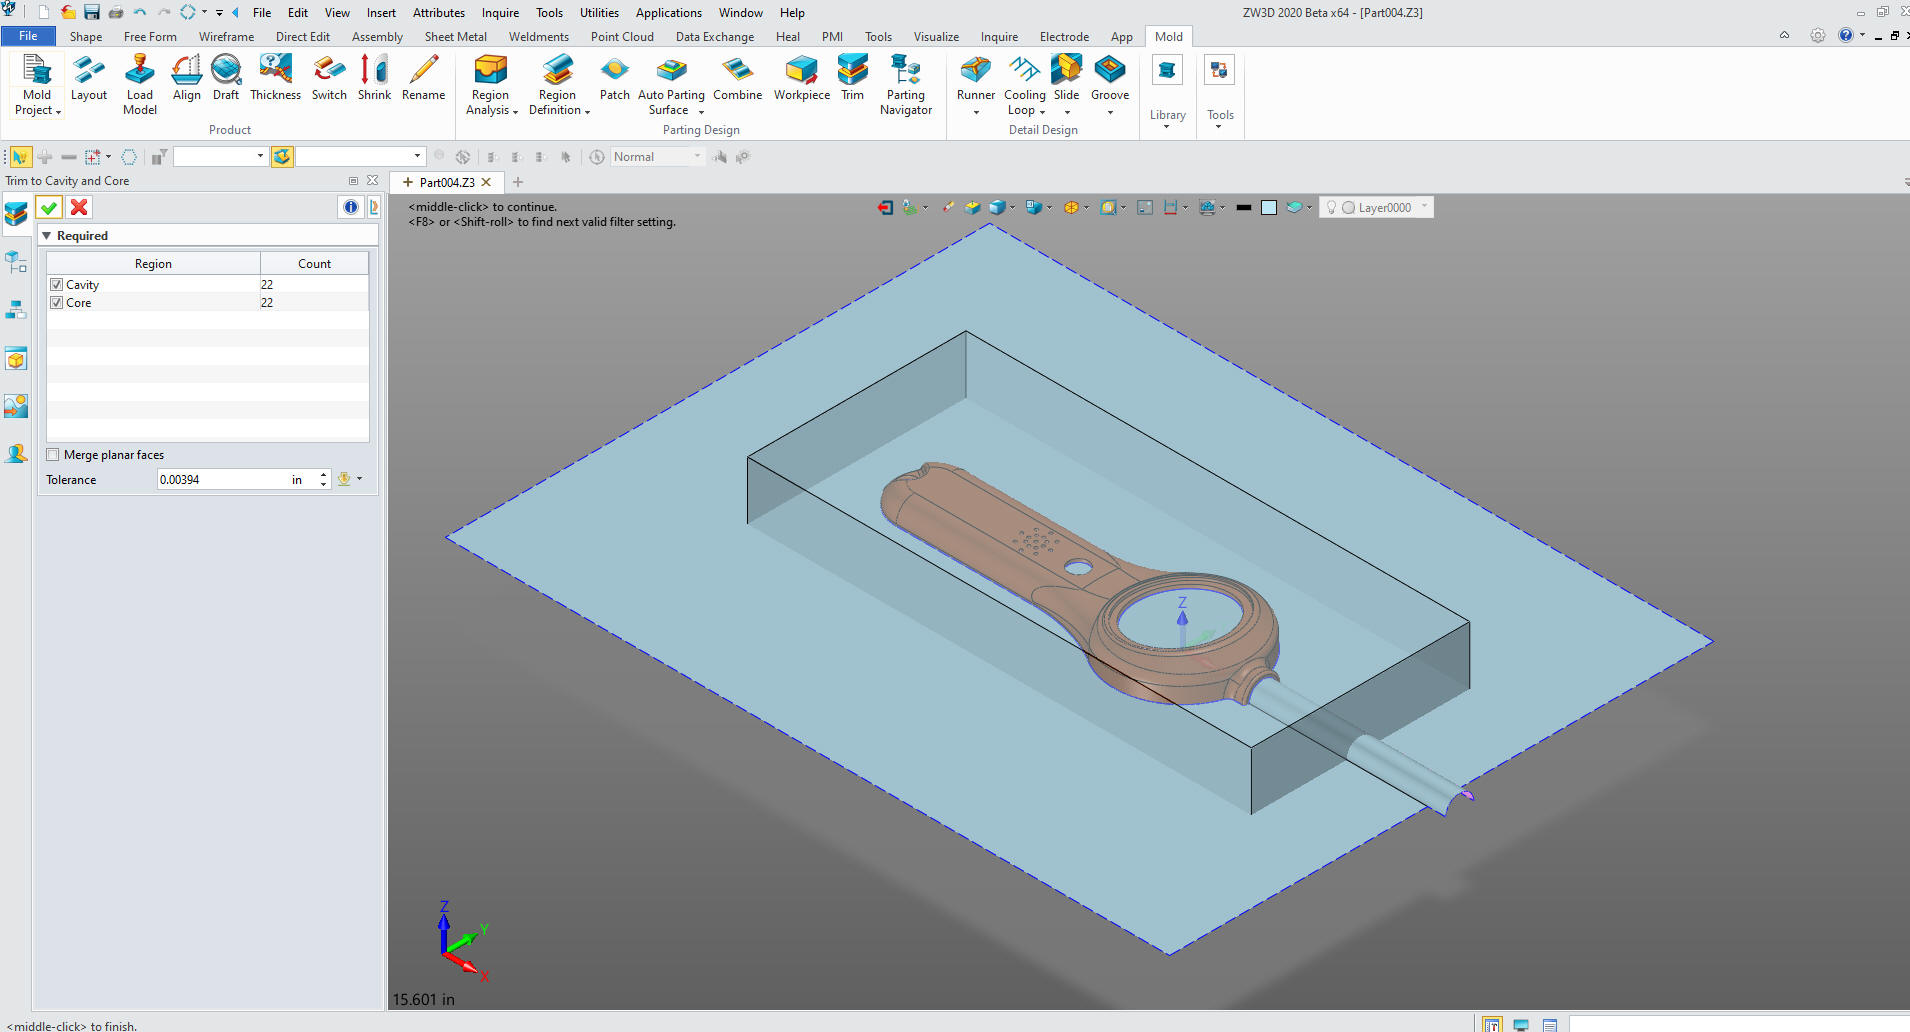Uncheck the Cavity region checkbox
Image resolution: width=1910 pixels, height=1032 pixels.
point(57,285)
